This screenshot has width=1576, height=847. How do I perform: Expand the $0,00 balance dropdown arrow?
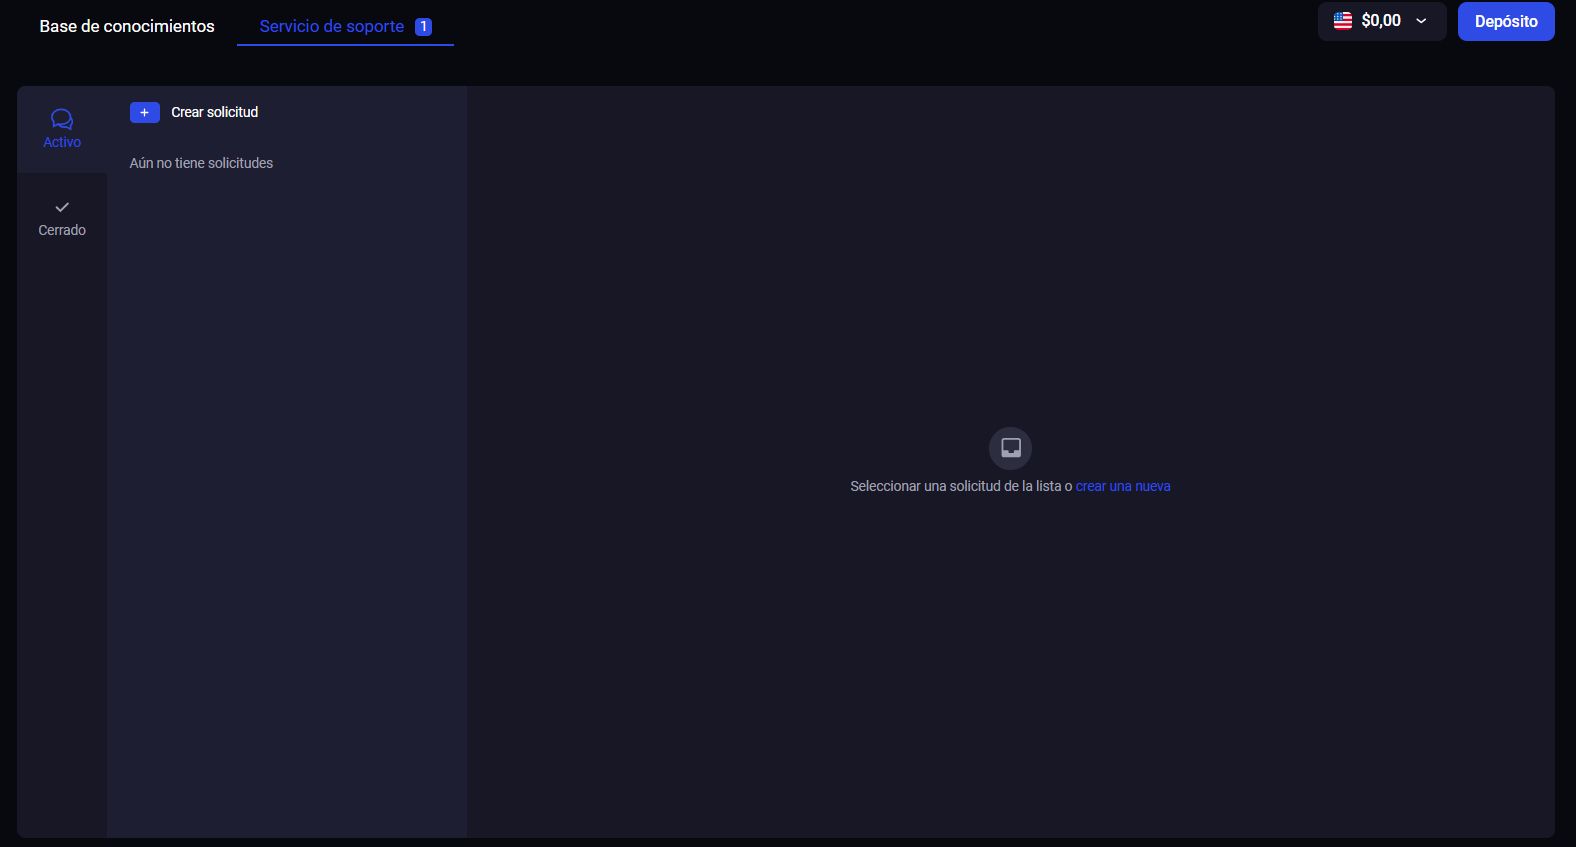pyautogui.click(x=1421, y=21)
